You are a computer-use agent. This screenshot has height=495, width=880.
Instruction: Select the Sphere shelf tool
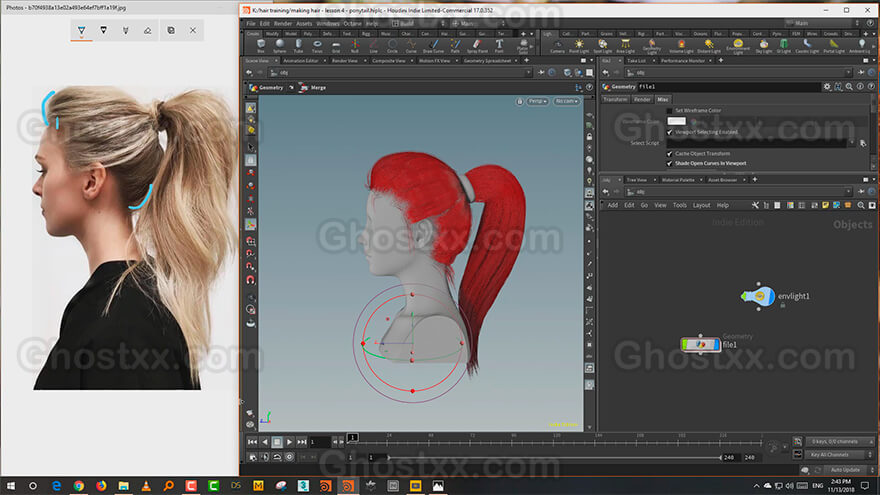(279, 46)
